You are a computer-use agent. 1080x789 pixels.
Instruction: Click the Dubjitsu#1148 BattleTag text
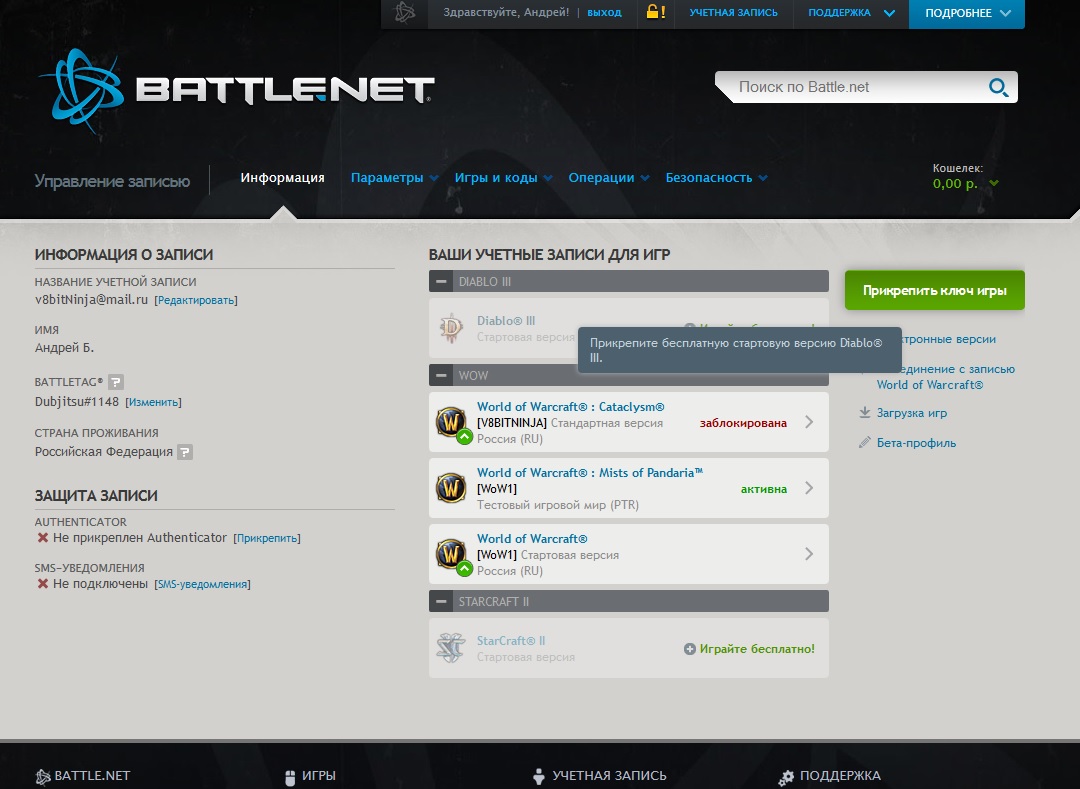77,401
